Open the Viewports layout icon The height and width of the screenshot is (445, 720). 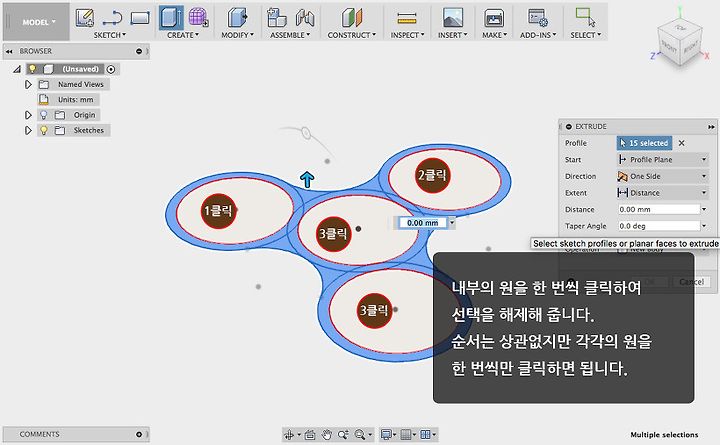pos(425,434)
